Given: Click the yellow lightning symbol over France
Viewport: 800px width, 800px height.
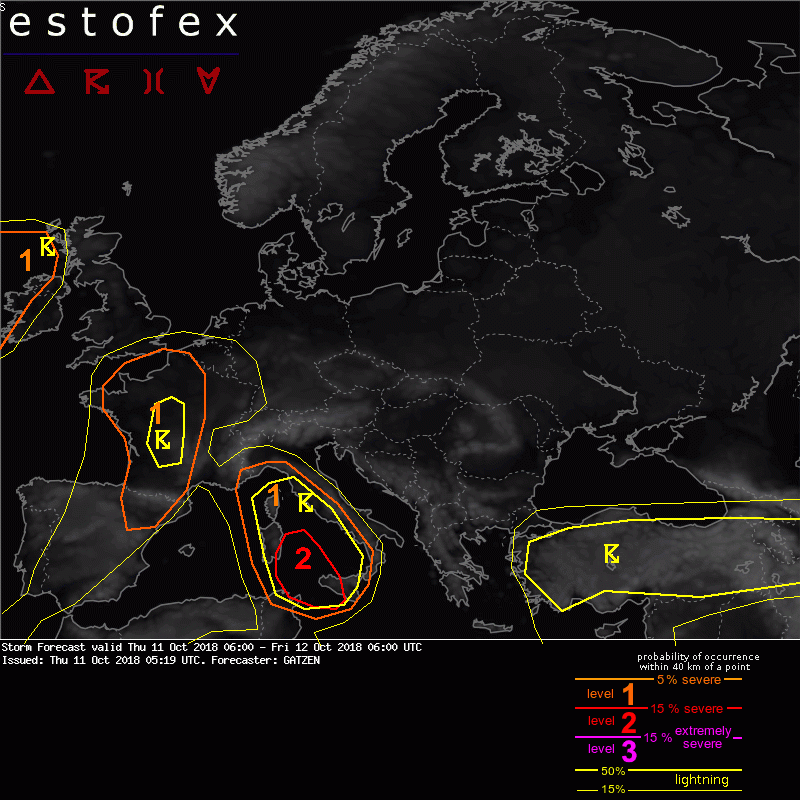Looking at the screenshot, I should tap(162, 440).
